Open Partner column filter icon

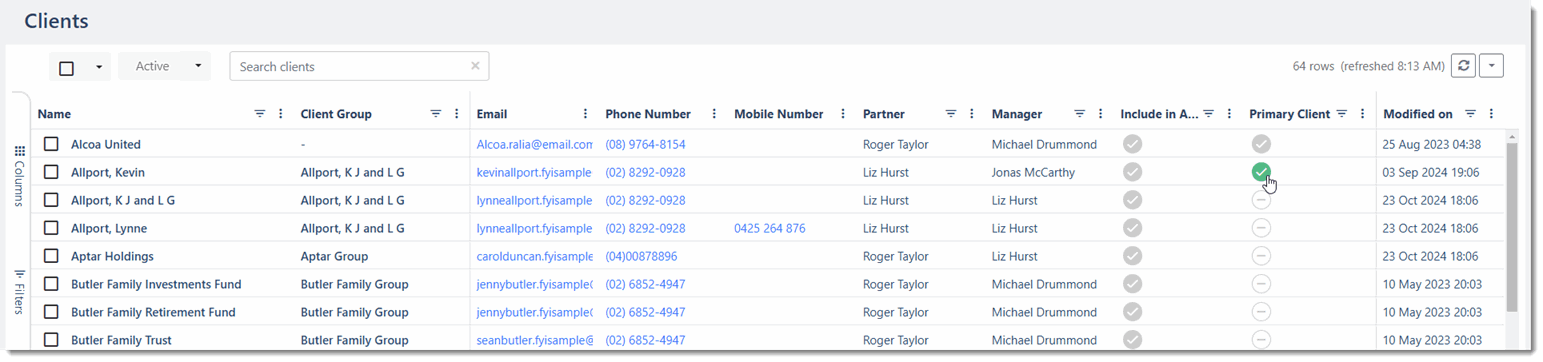[951, 114]
